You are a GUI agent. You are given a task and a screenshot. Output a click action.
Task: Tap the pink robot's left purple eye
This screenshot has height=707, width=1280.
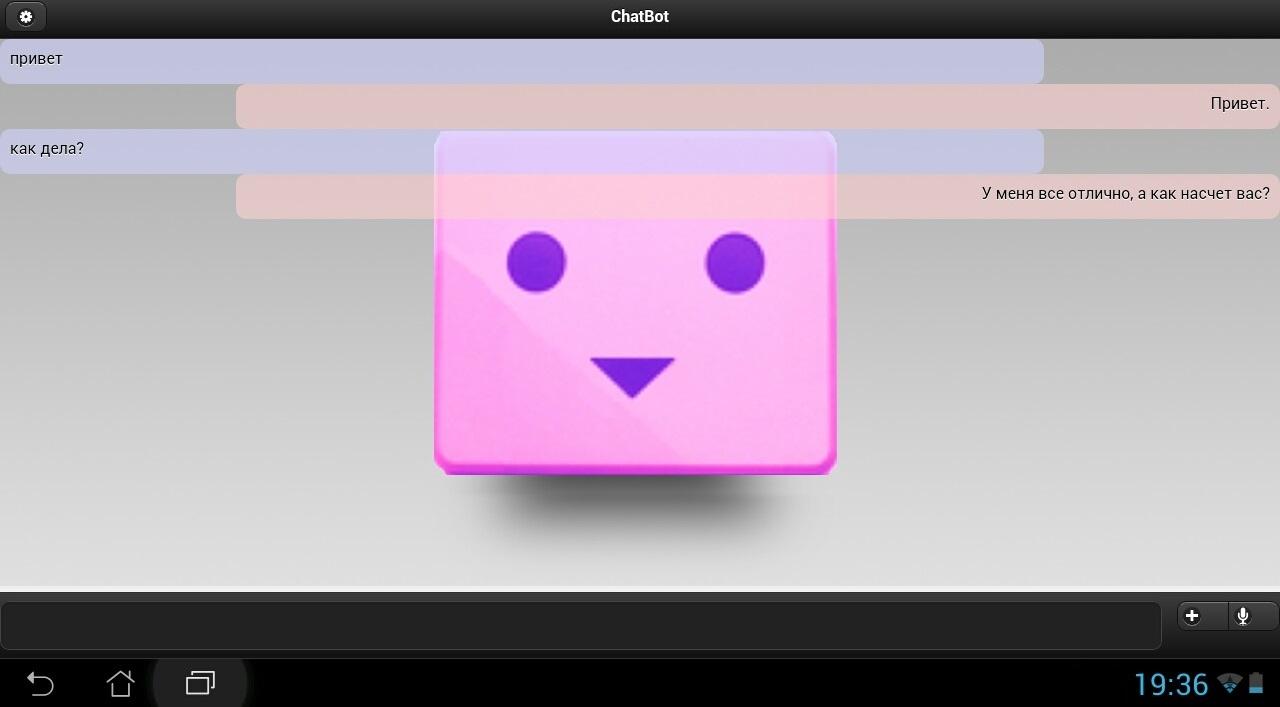coord(536,262)
